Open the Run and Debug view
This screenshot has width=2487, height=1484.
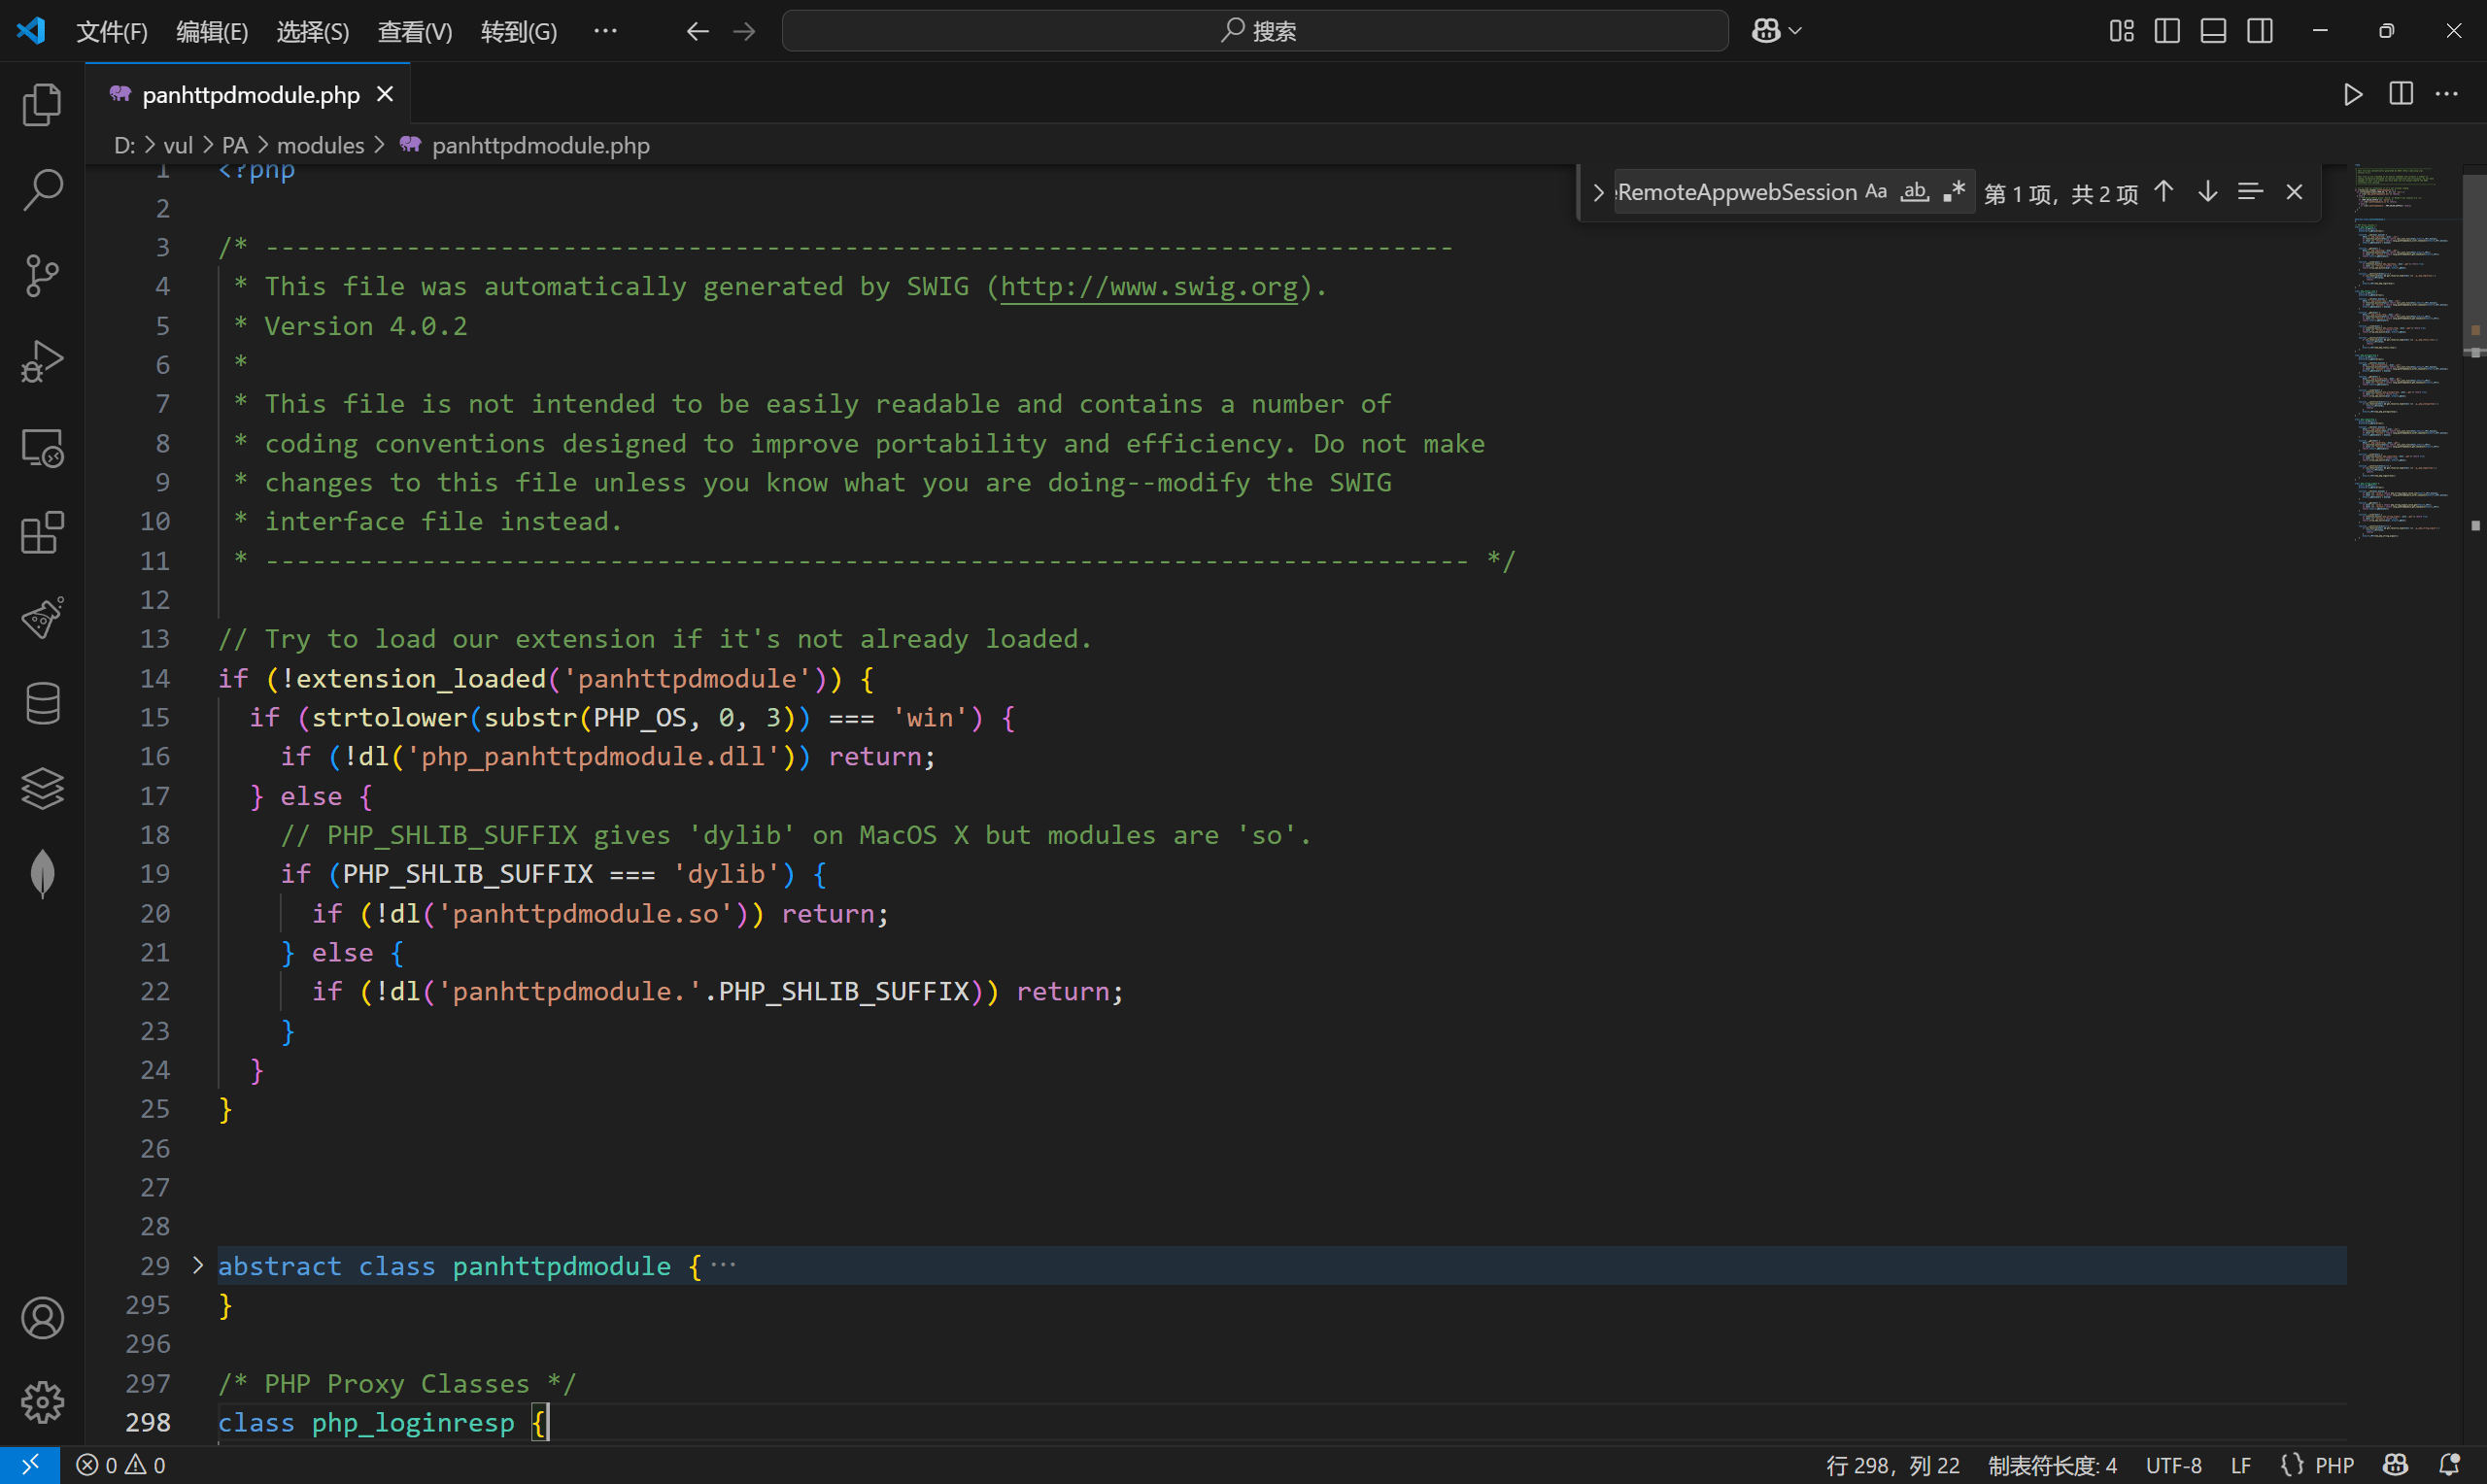click(42, 361)
